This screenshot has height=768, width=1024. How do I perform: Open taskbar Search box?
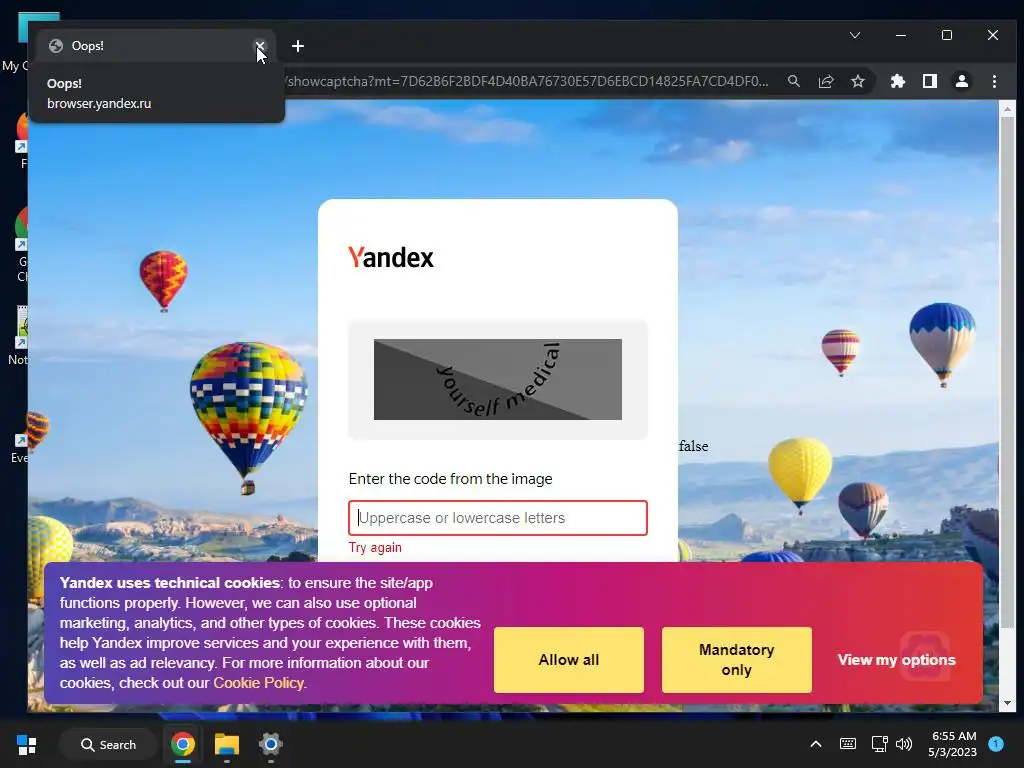[x=108, y=744]
